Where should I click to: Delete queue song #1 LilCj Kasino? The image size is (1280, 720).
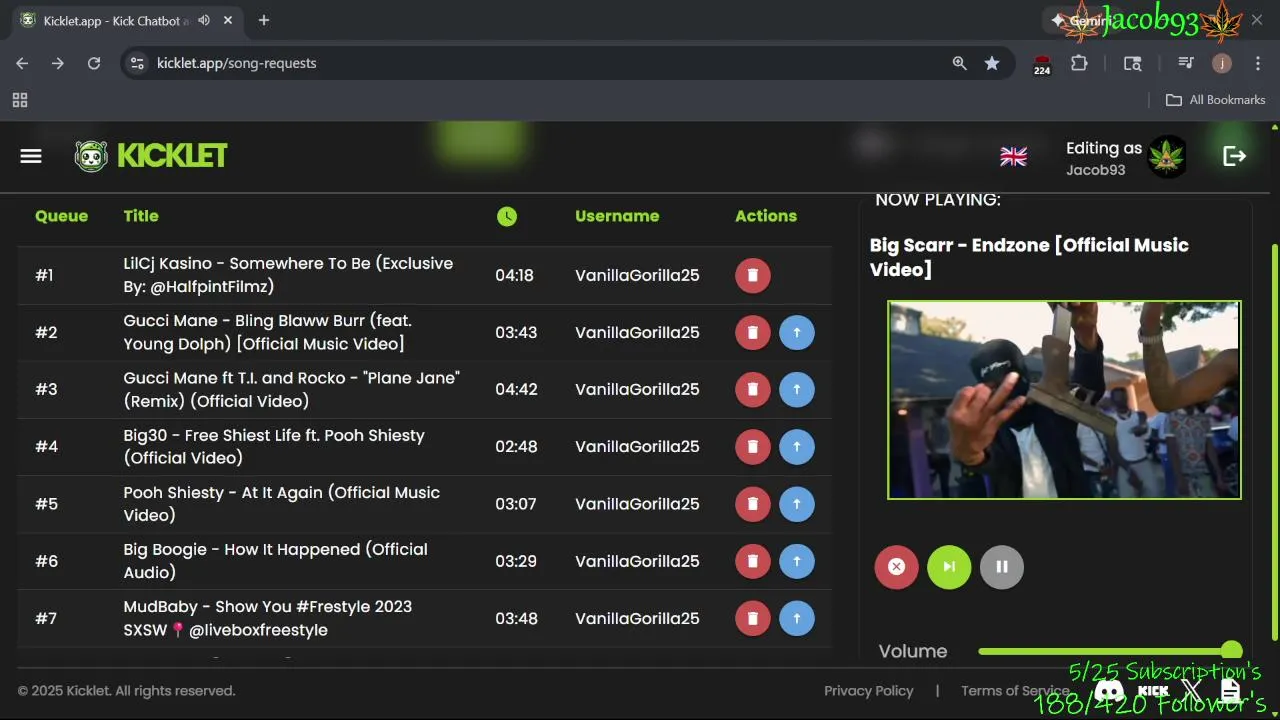[x=753, y=275]
